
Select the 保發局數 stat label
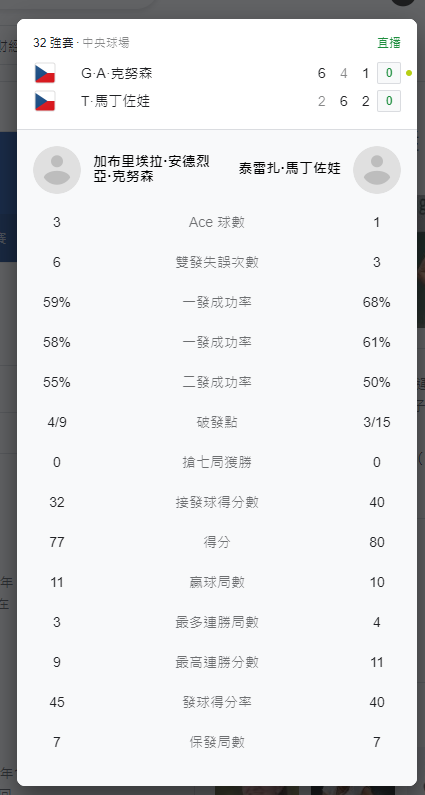217,742
